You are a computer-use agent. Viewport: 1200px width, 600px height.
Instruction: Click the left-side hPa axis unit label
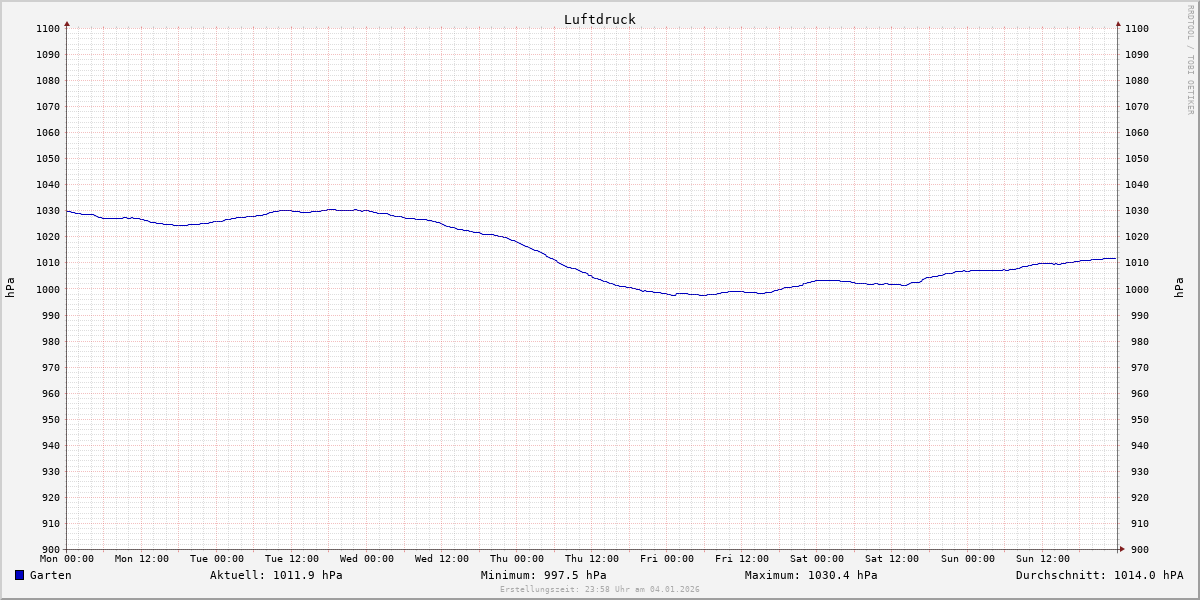(10, 288)
